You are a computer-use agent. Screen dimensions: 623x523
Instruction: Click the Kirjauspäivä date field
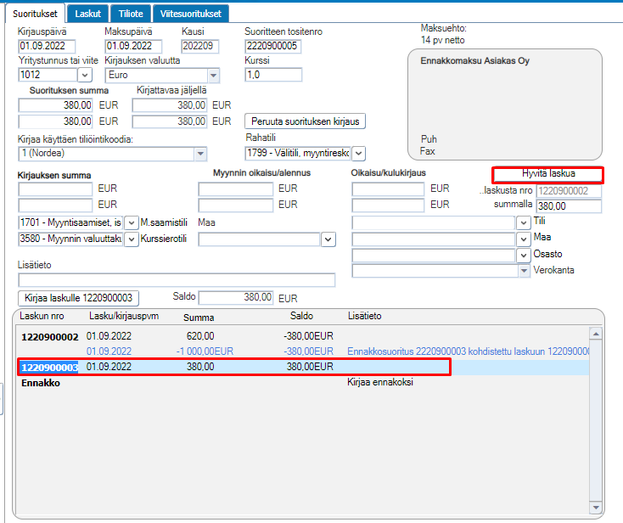(47, 46)
